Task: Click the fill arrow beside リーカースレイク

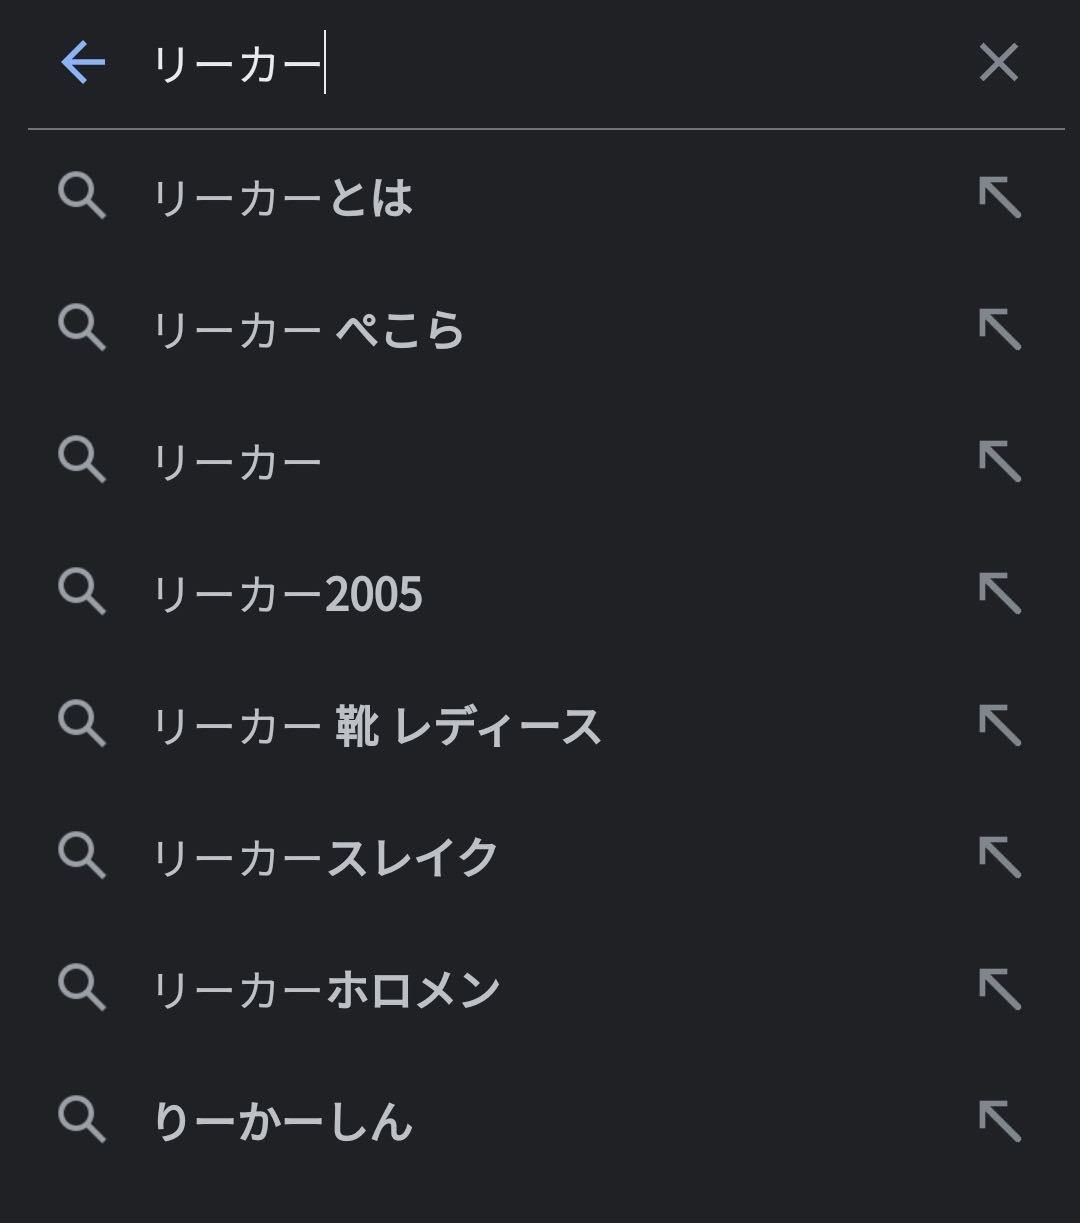Action: point(999,857)
